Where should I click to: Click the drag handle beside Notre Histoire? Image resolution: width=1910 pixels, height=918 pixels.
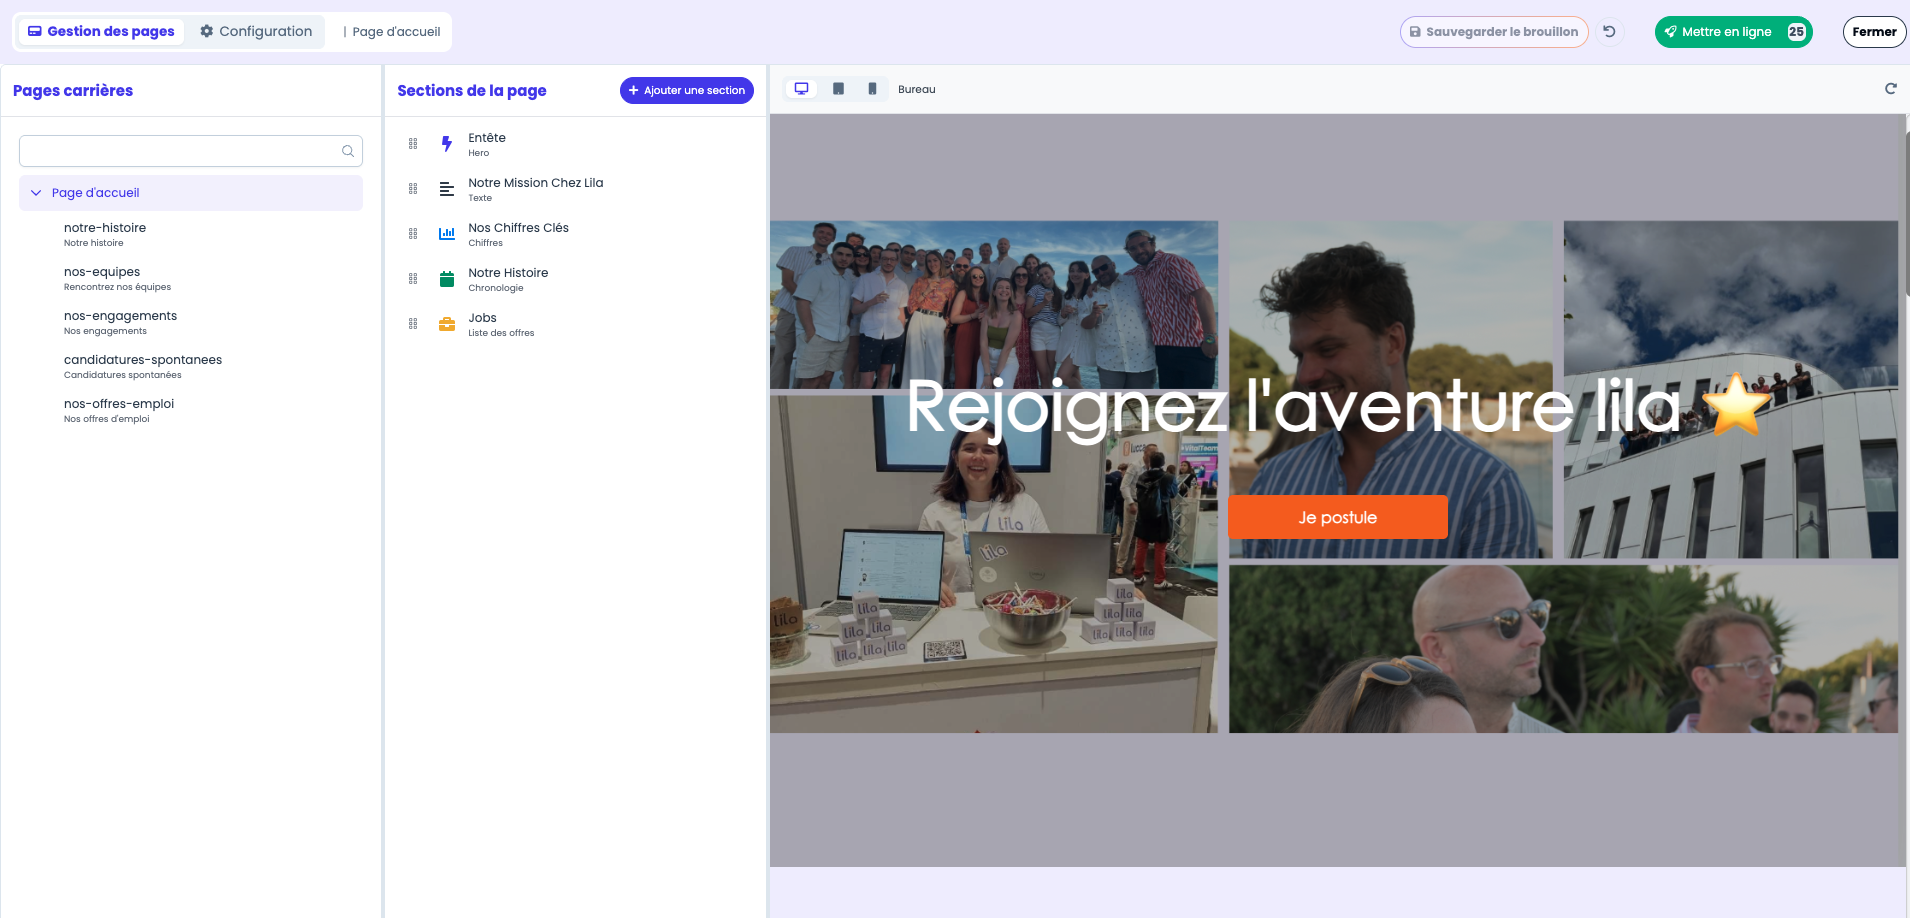[x=413, y=279]
